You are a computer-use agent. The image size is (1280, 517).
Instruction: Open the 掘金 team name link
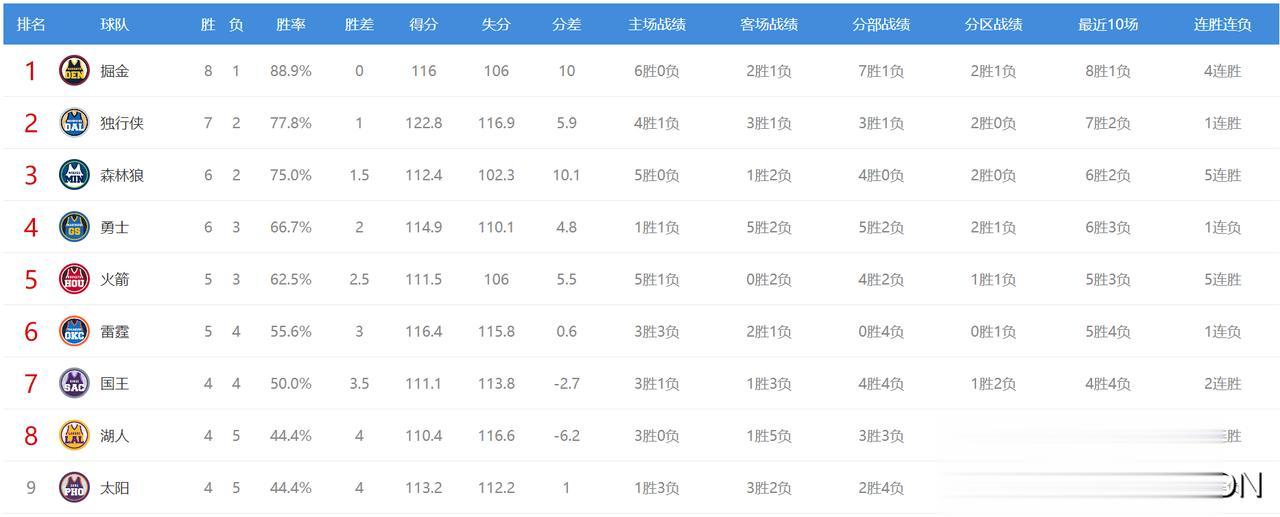pos(115,71)
